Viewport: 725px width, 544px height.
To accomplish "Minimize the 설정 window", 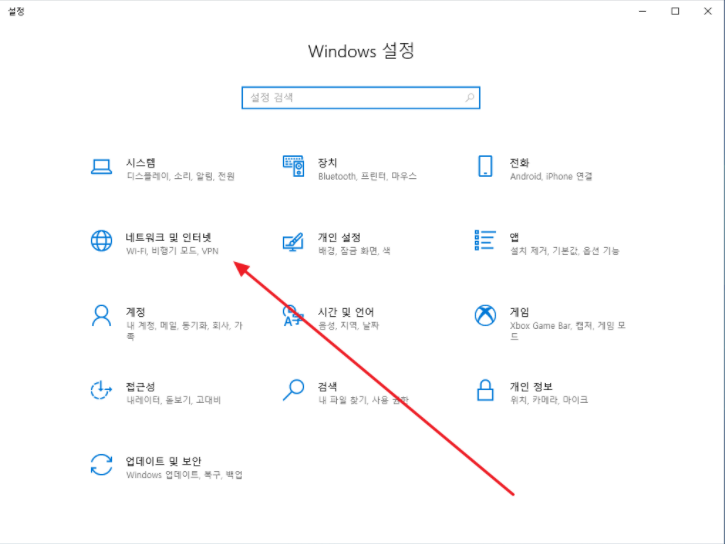I will (x=642, y=11).
